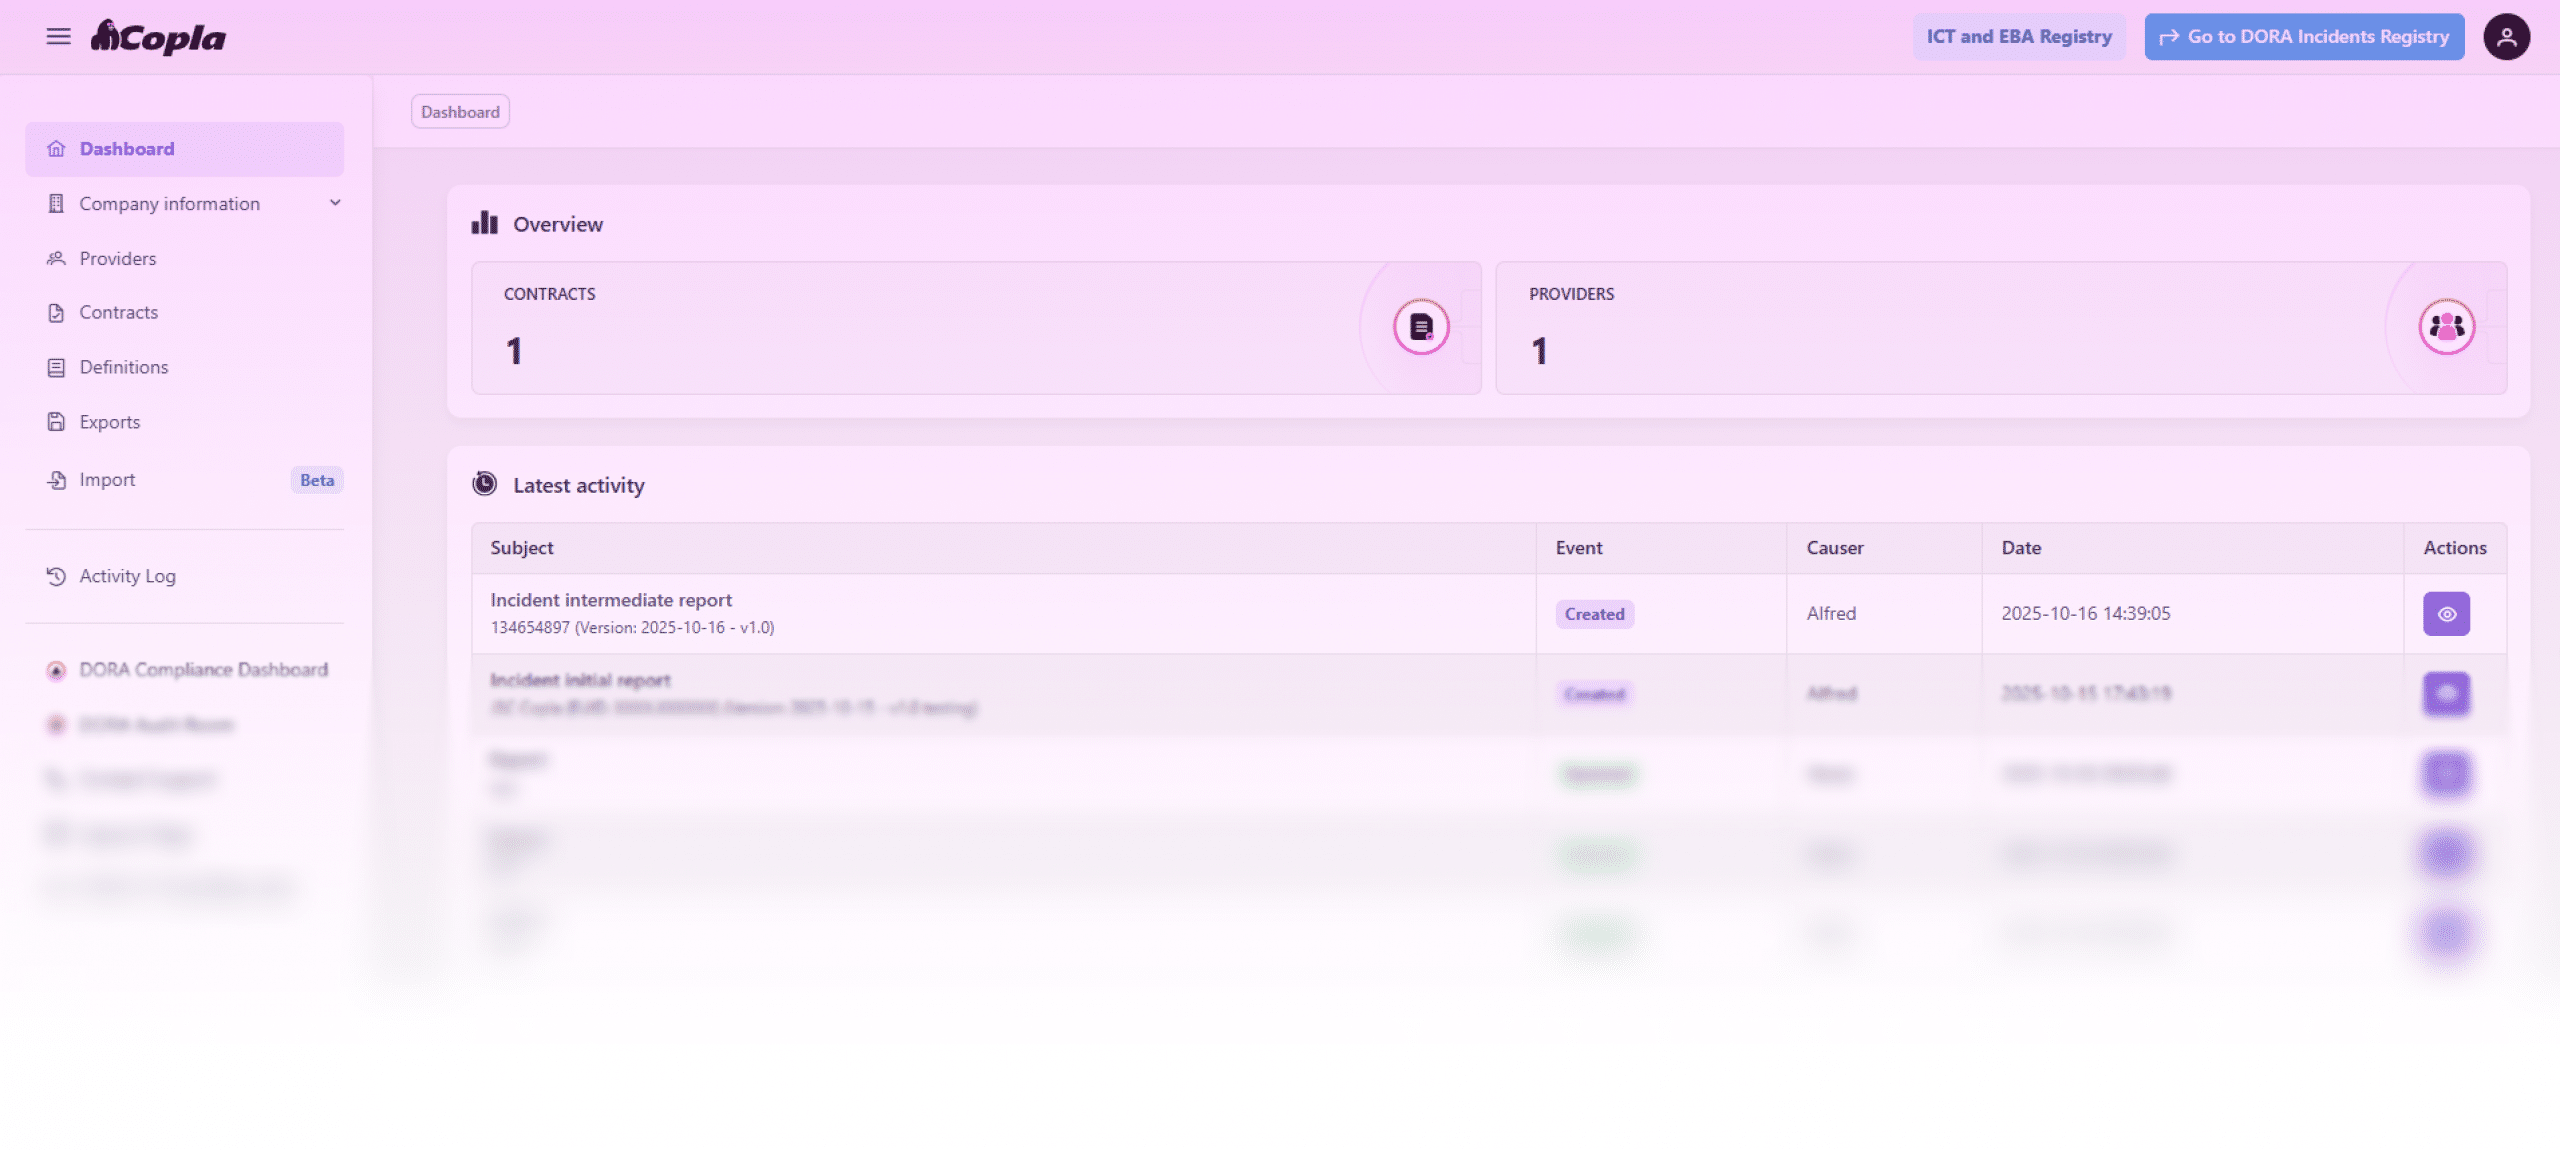View the Incident initial report entry
The width and height of the screenshot is (2560, 1150).
2446,694
